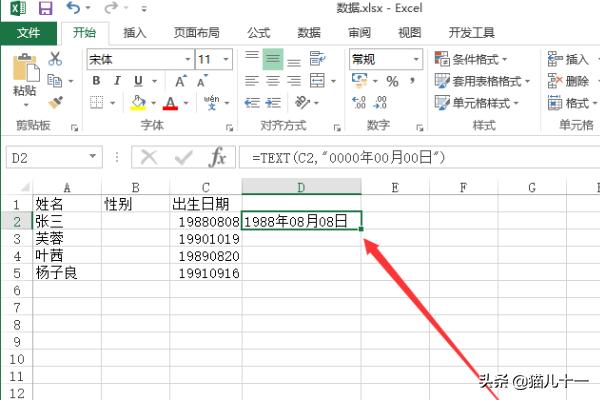This screenshot has height=400, width=600.
Task: Open the 开发工具 tab
Action: [x=471, y=33]
